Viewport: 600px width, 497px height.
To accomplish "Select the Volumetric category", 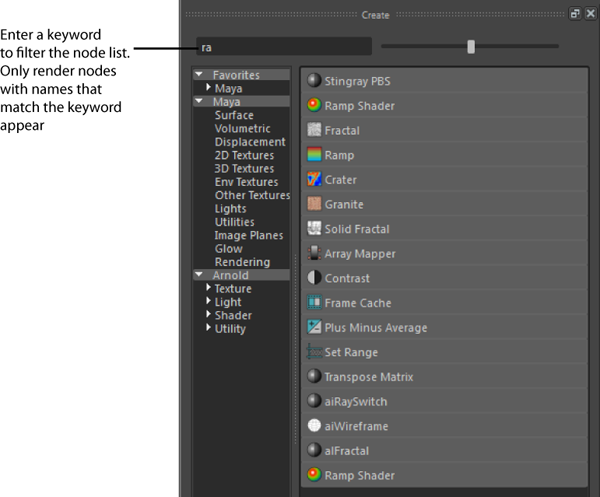I will coord(242,129).
